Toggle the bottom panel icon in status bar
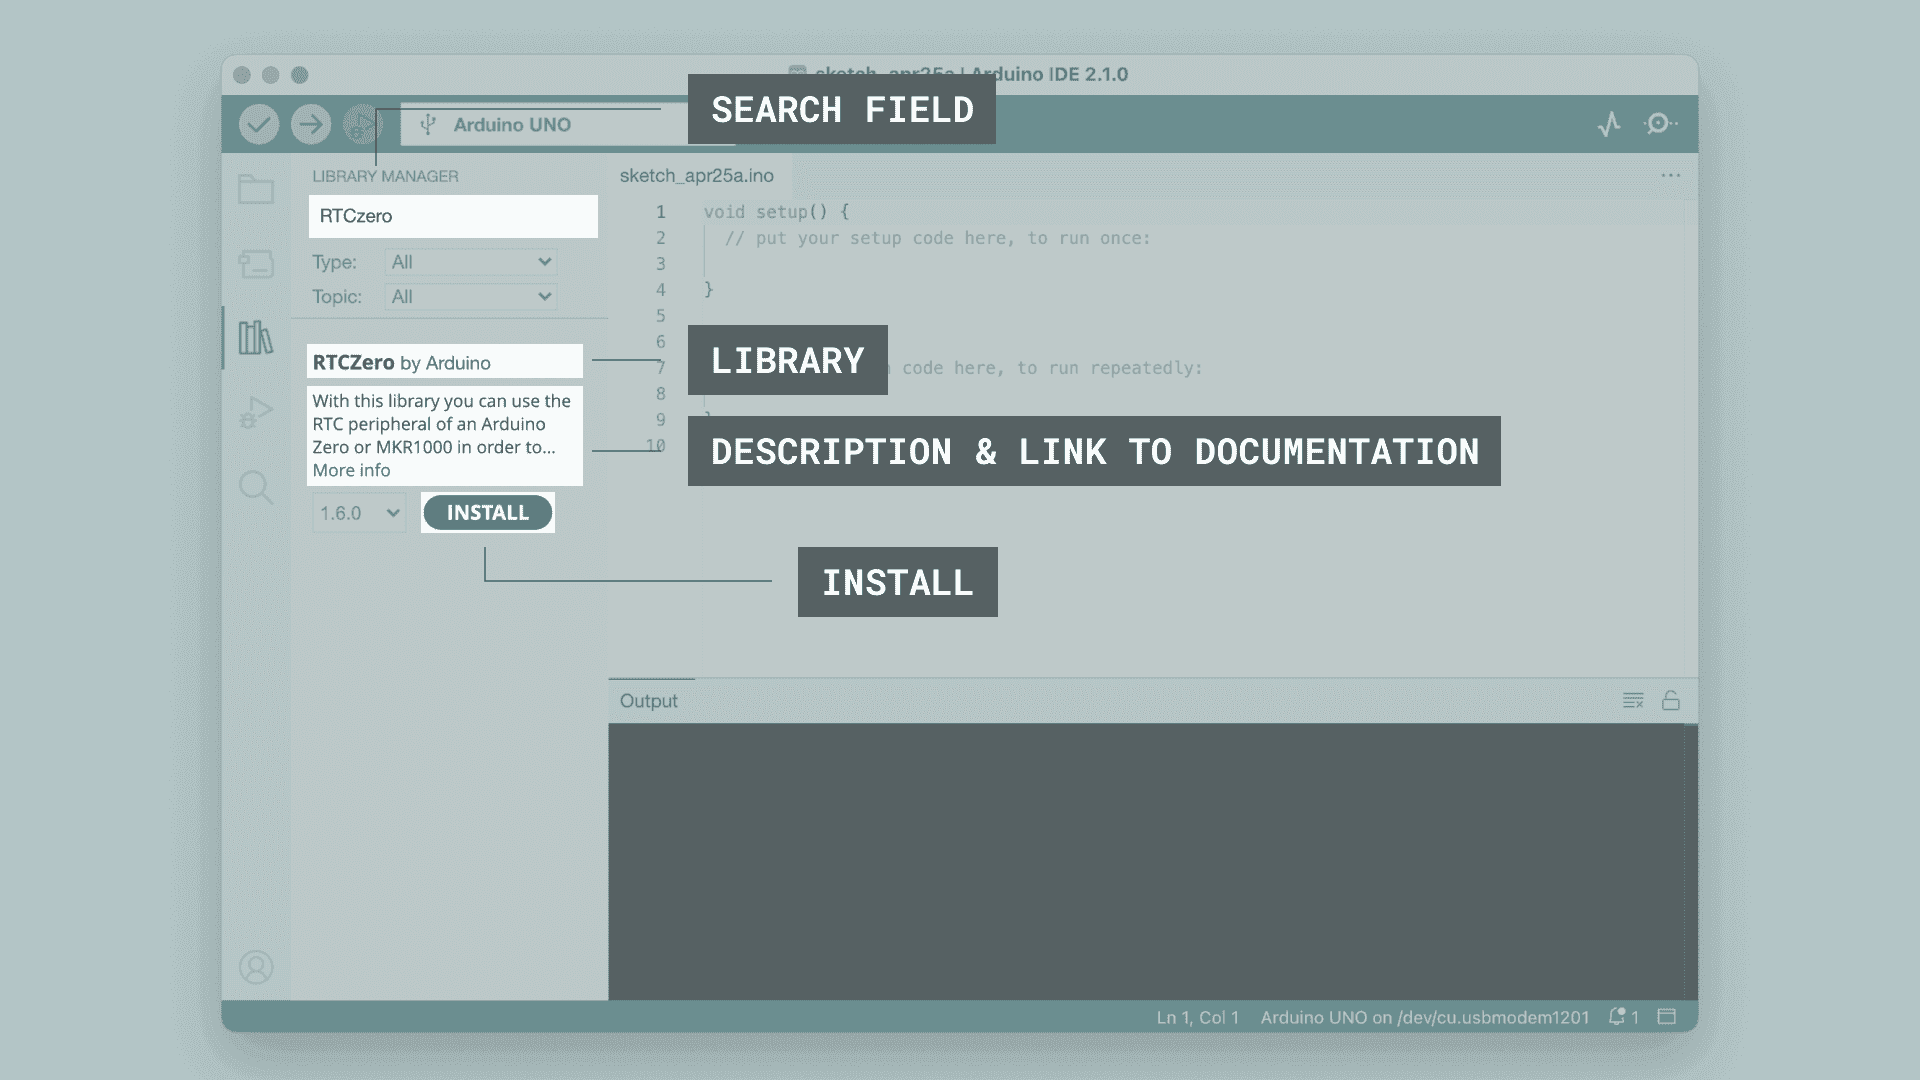 1667,1017
